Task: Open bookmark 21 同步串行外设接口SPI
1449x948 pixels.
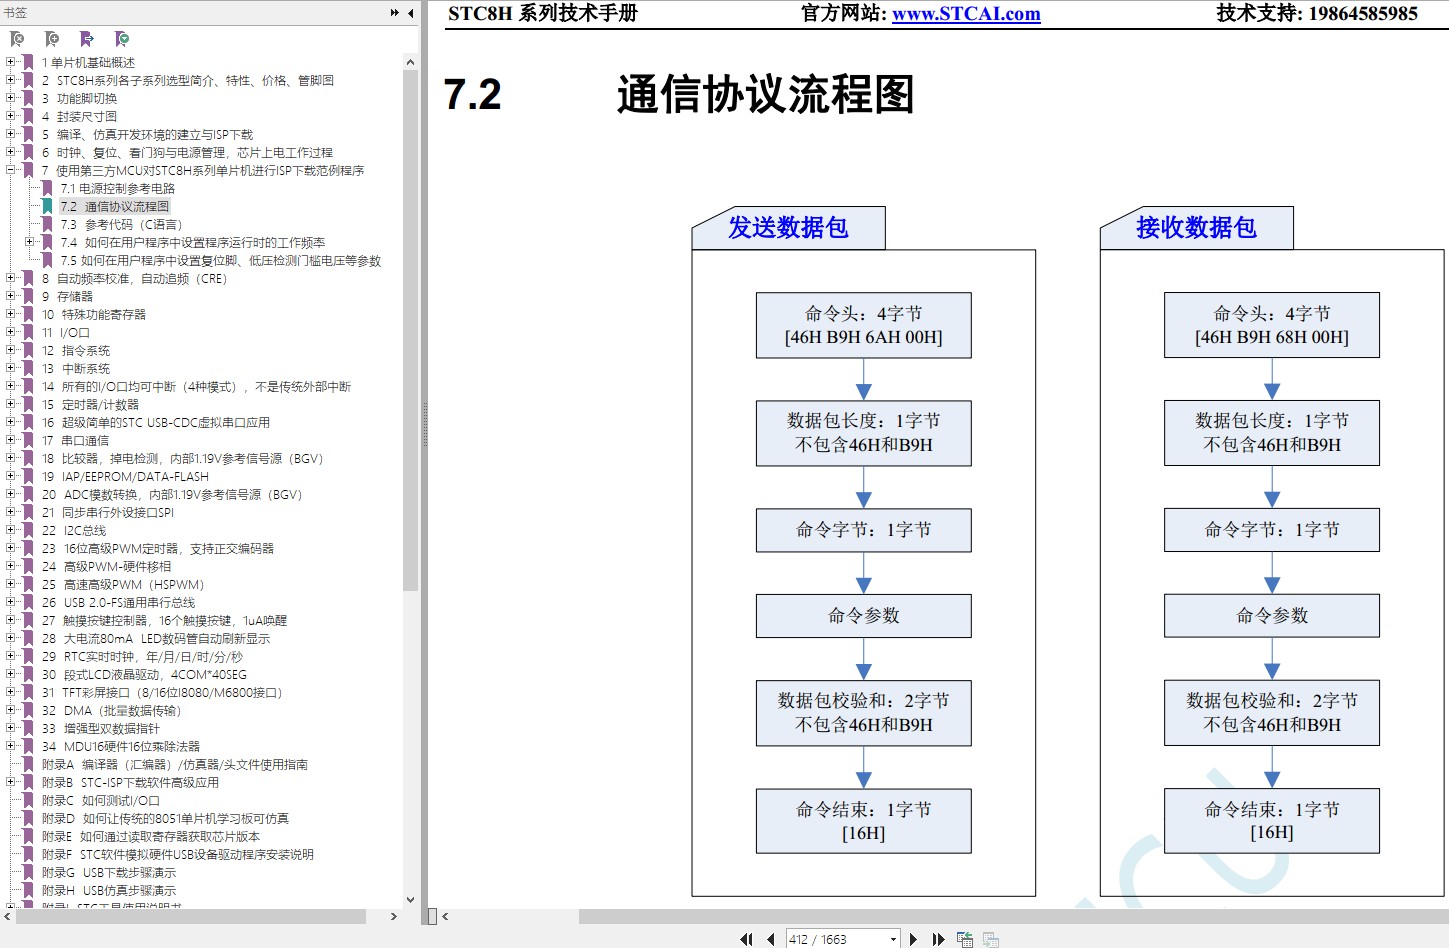Action: [x=108, y=512]
